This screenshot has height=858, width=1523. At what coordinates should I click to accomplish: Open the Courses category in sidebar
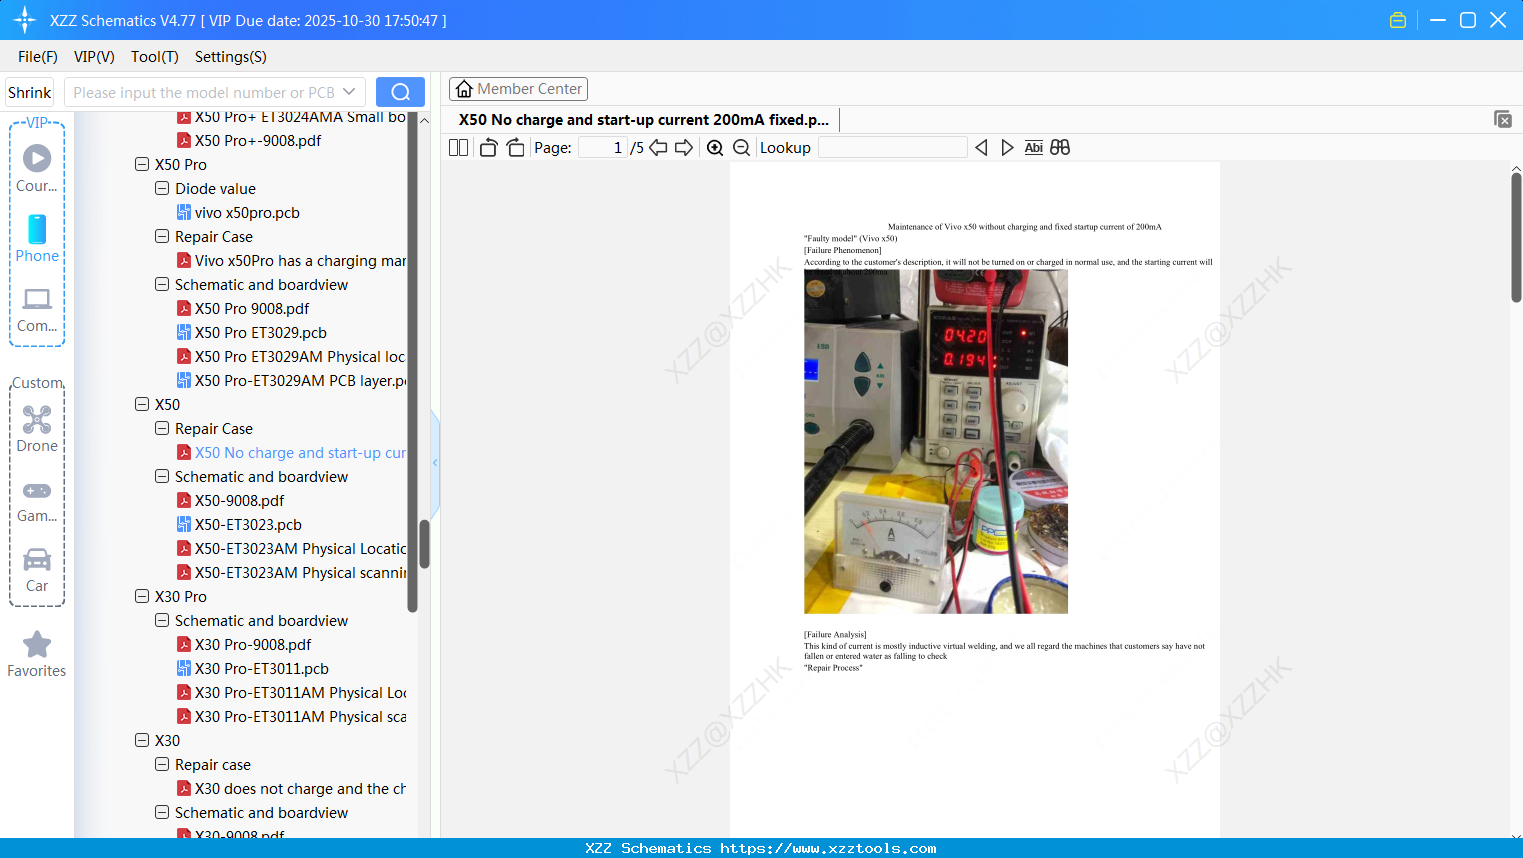(x=37, y=168)
